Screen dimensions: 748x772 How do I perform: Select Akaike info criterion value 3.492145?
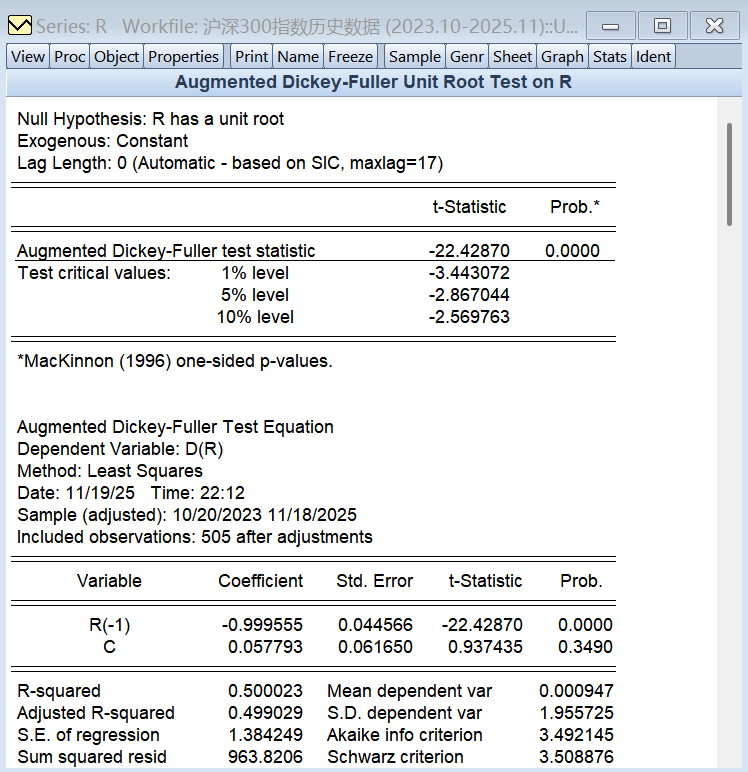pyautogui.click(x=576, y=735)
